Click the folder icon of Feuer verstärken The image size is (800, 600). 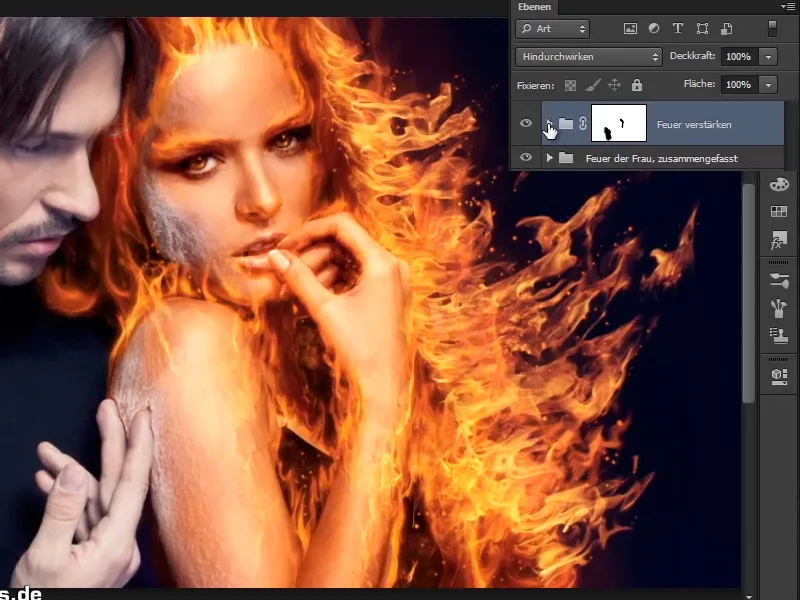pyautogui.click(x=565, y=123)
